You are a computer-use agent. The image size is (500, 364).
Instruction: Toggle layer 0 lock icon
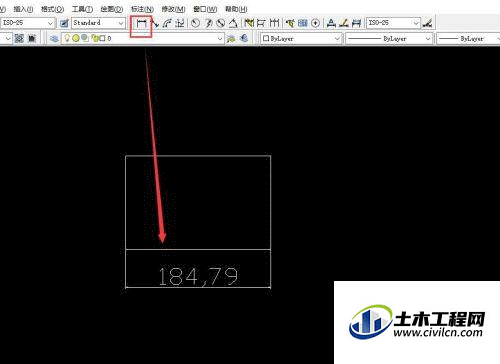pos(94,39)
